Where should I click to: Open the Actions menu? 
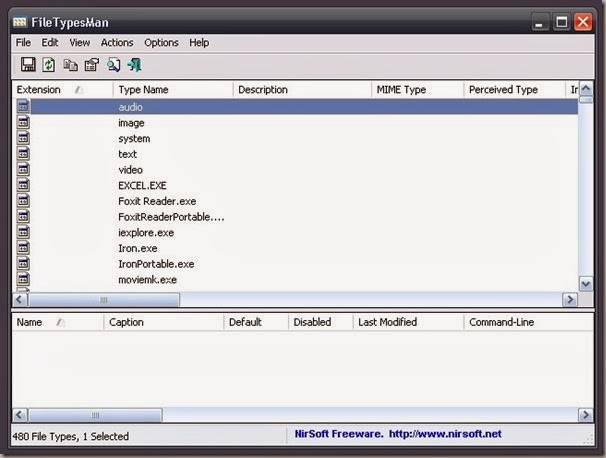[117, 43]
